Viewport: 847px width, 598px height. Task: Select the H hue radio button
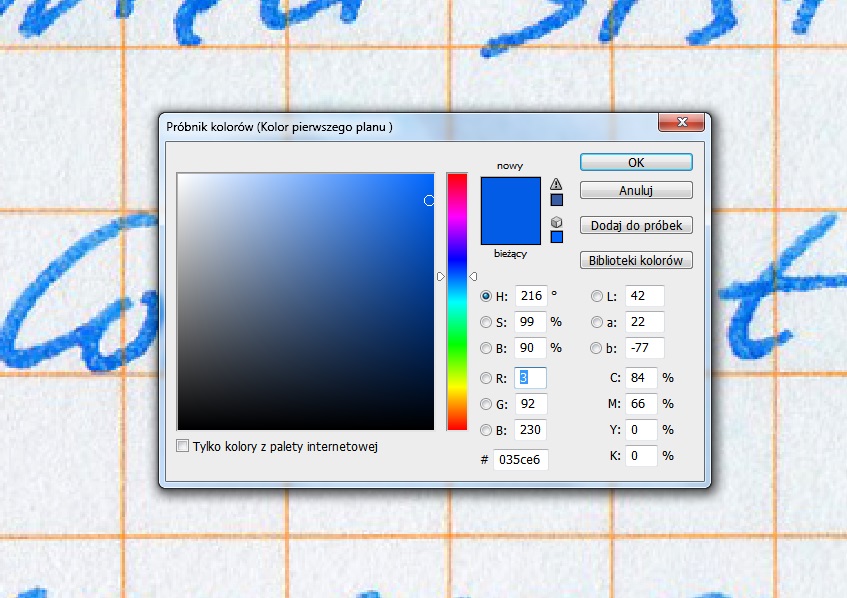pos(487,296)
